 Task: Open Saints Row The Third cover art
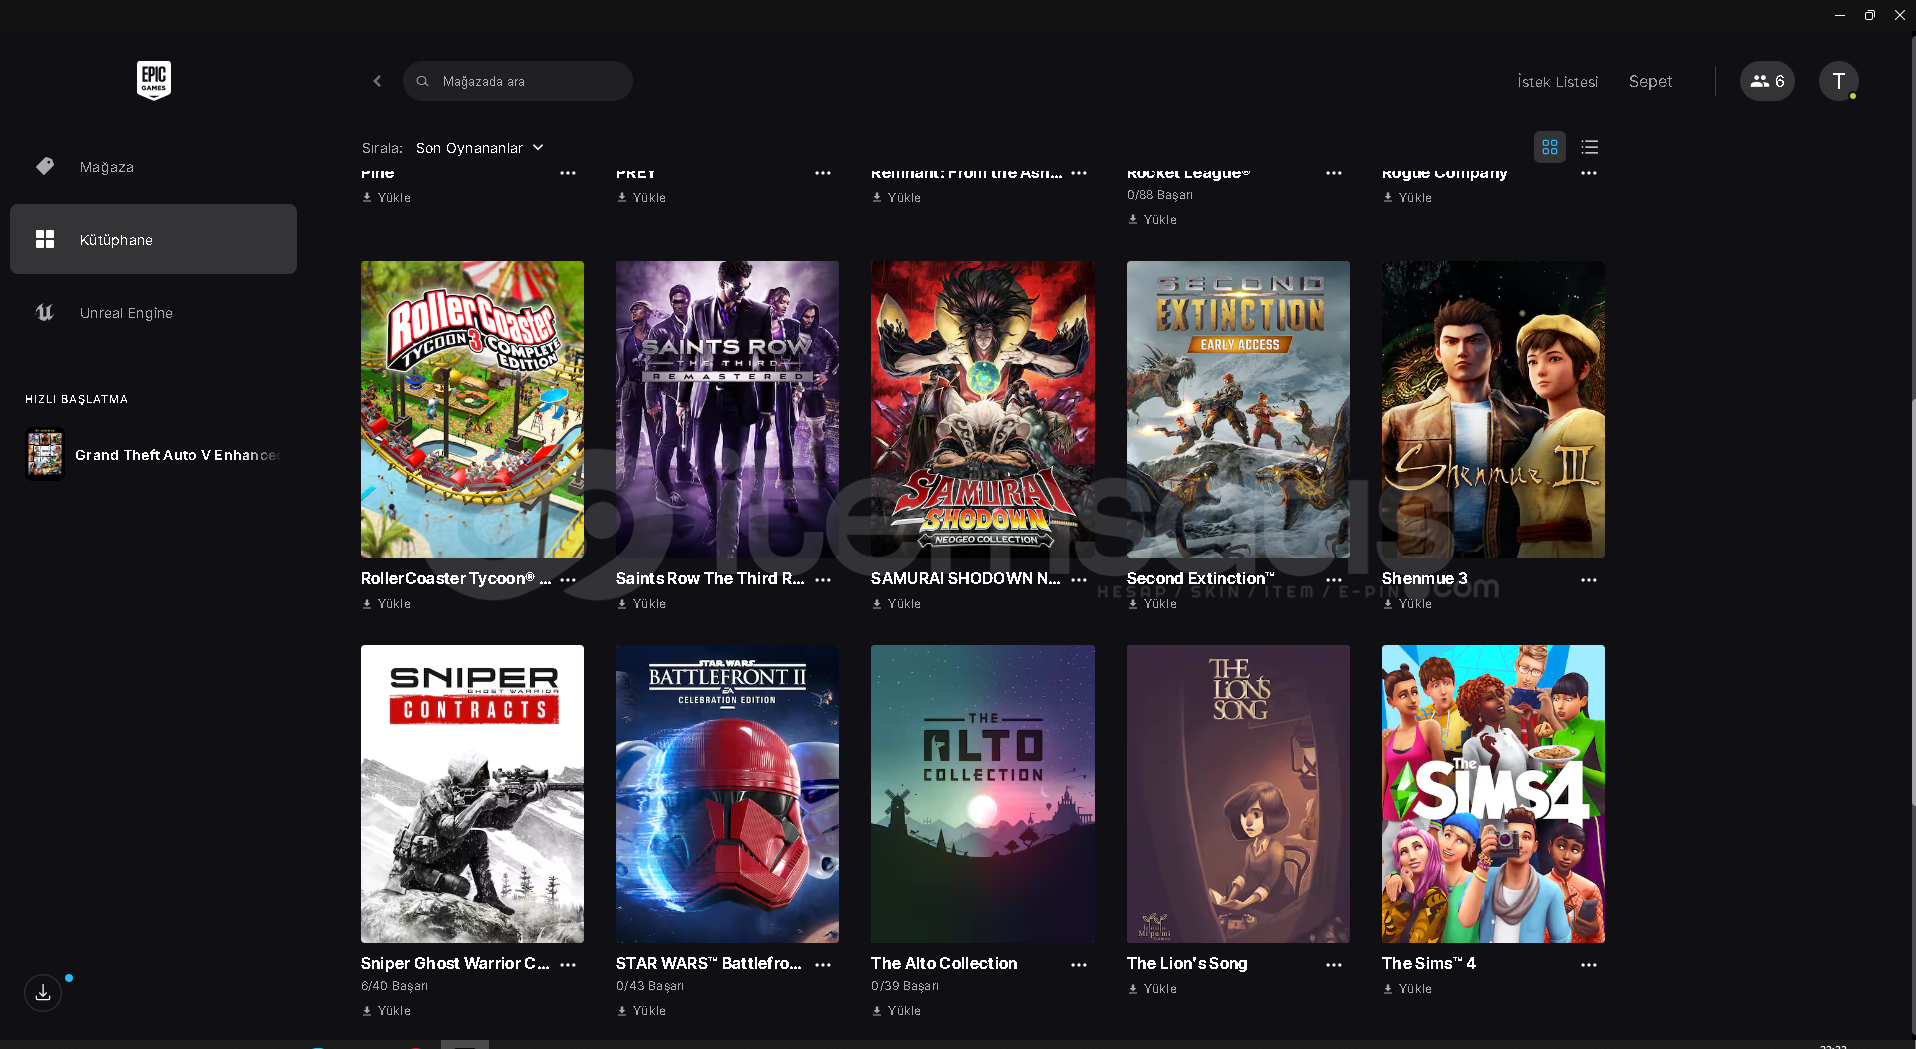(x=727, y=410)
